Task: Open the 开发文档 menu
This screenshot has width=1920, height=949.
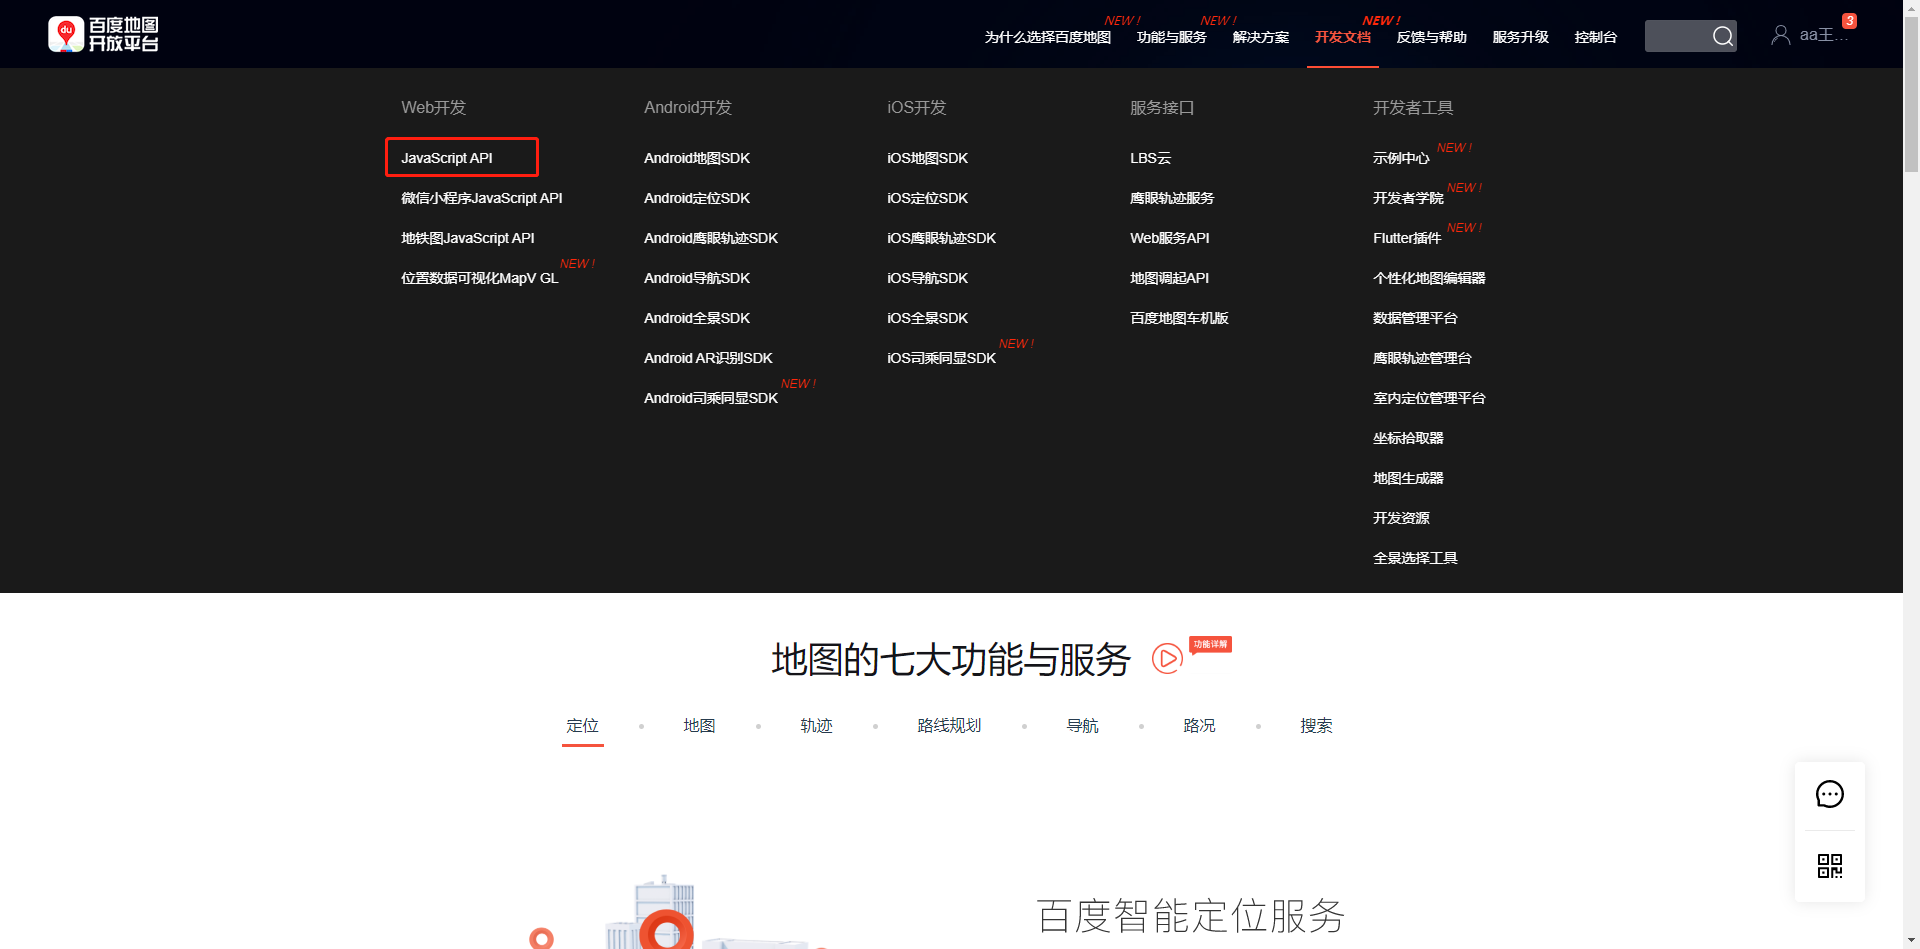Action: [x=1342, y=37]
